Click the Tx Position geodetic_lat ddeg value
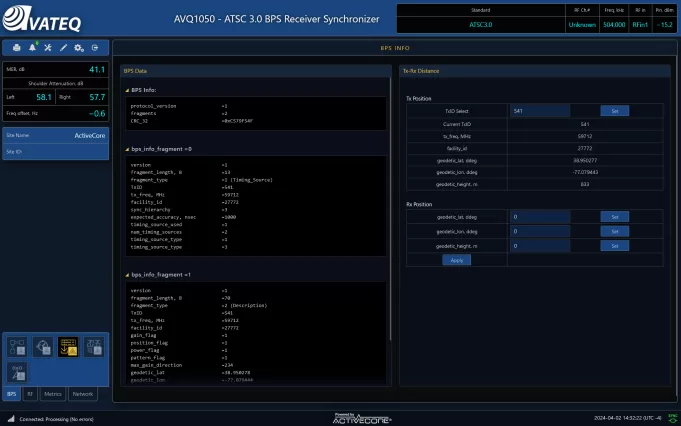This screenshot has height=426, width=681. click(x=585, y=161)
